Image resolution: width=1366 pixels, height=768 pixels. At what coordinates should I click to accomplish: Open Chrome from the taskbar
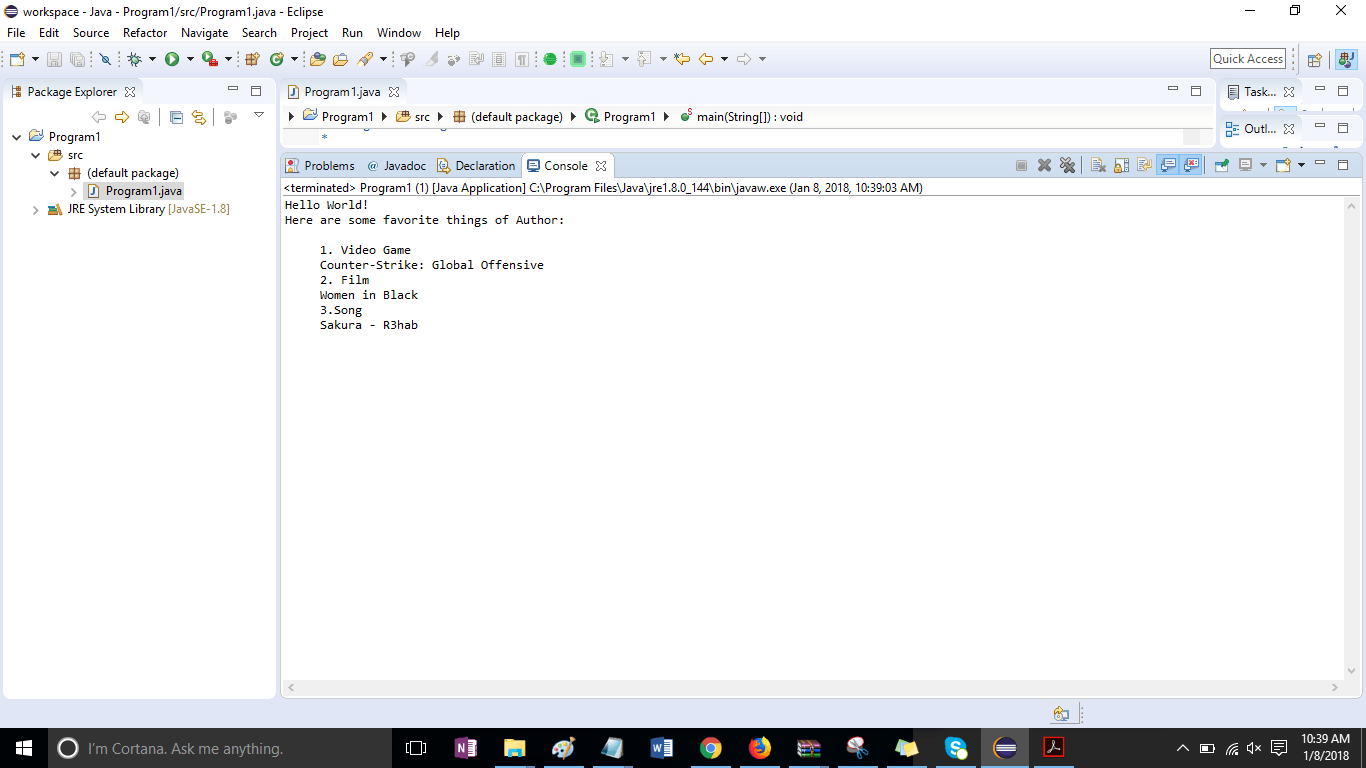[711, 748]
